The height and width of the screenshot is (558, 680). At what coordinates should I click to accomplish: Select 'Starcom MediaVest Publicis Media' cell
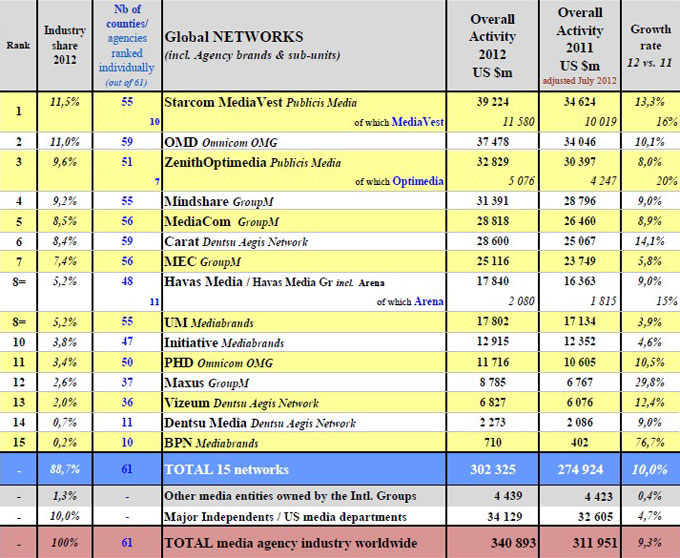(261, 103)
